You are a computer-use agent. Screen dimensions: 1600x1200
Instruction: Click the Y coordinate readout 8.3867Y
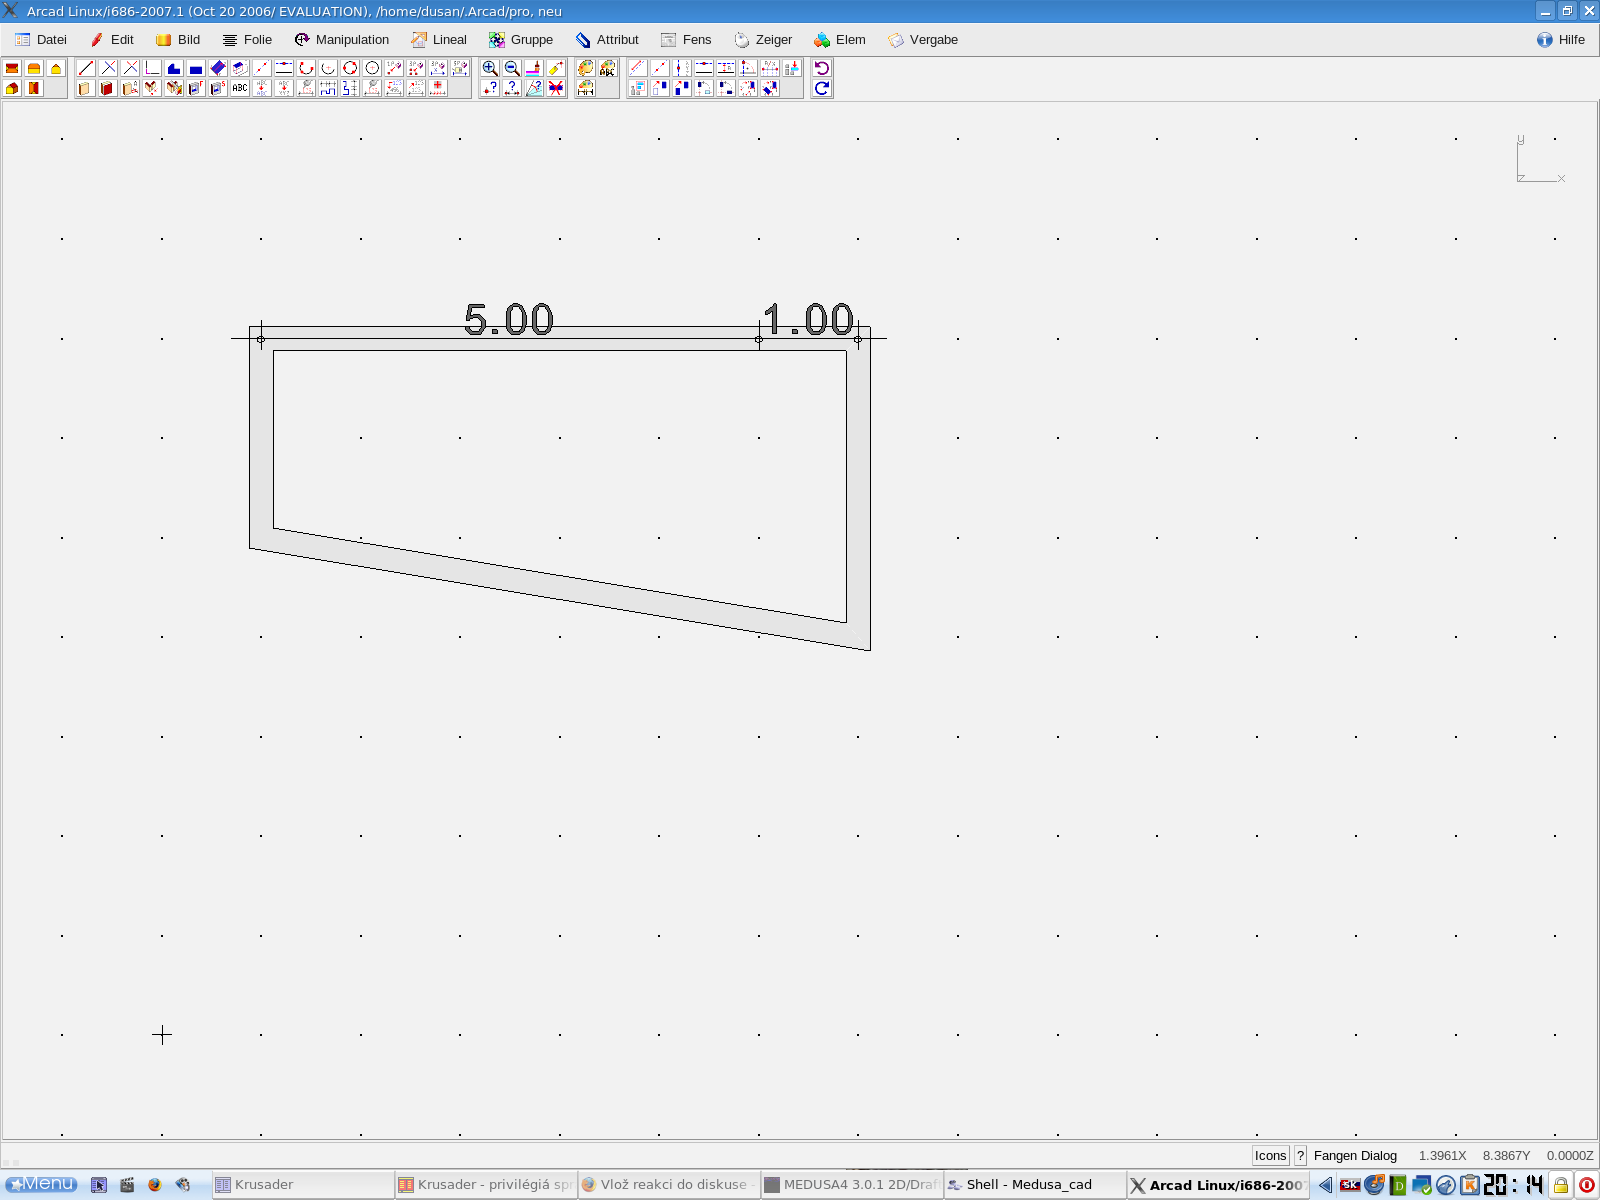tap(1506, 1155)
